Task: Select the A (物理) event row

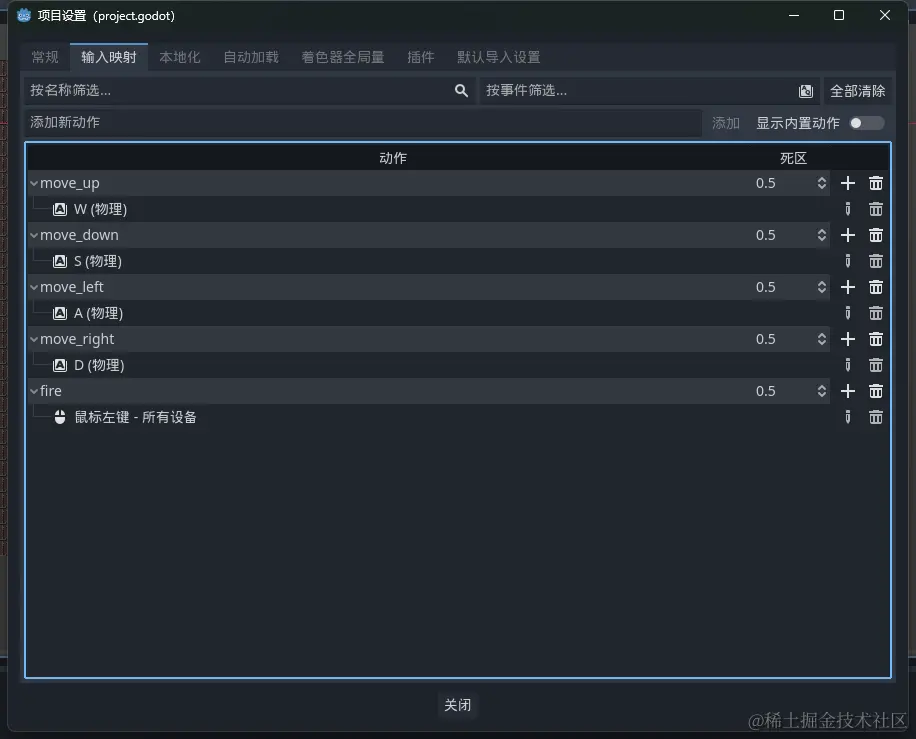Action: pos(429,313)
